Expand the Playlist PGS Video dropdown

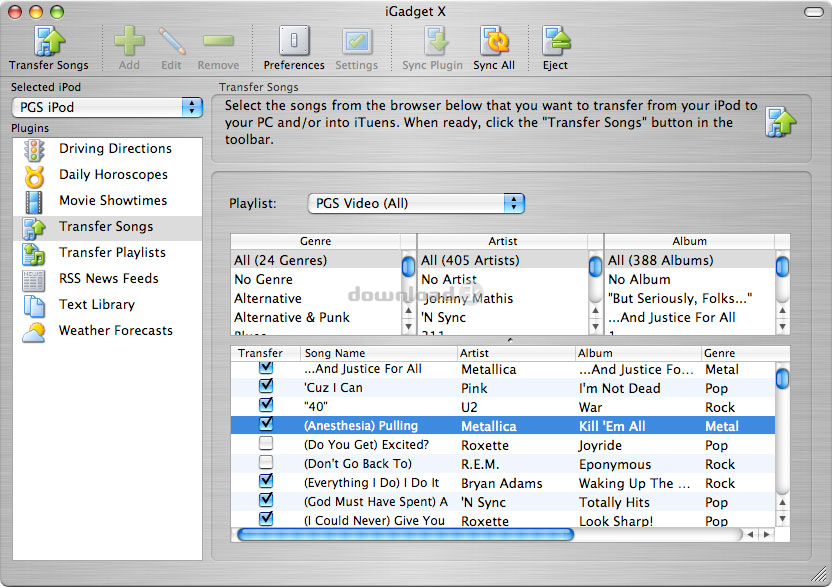[415, 204]
